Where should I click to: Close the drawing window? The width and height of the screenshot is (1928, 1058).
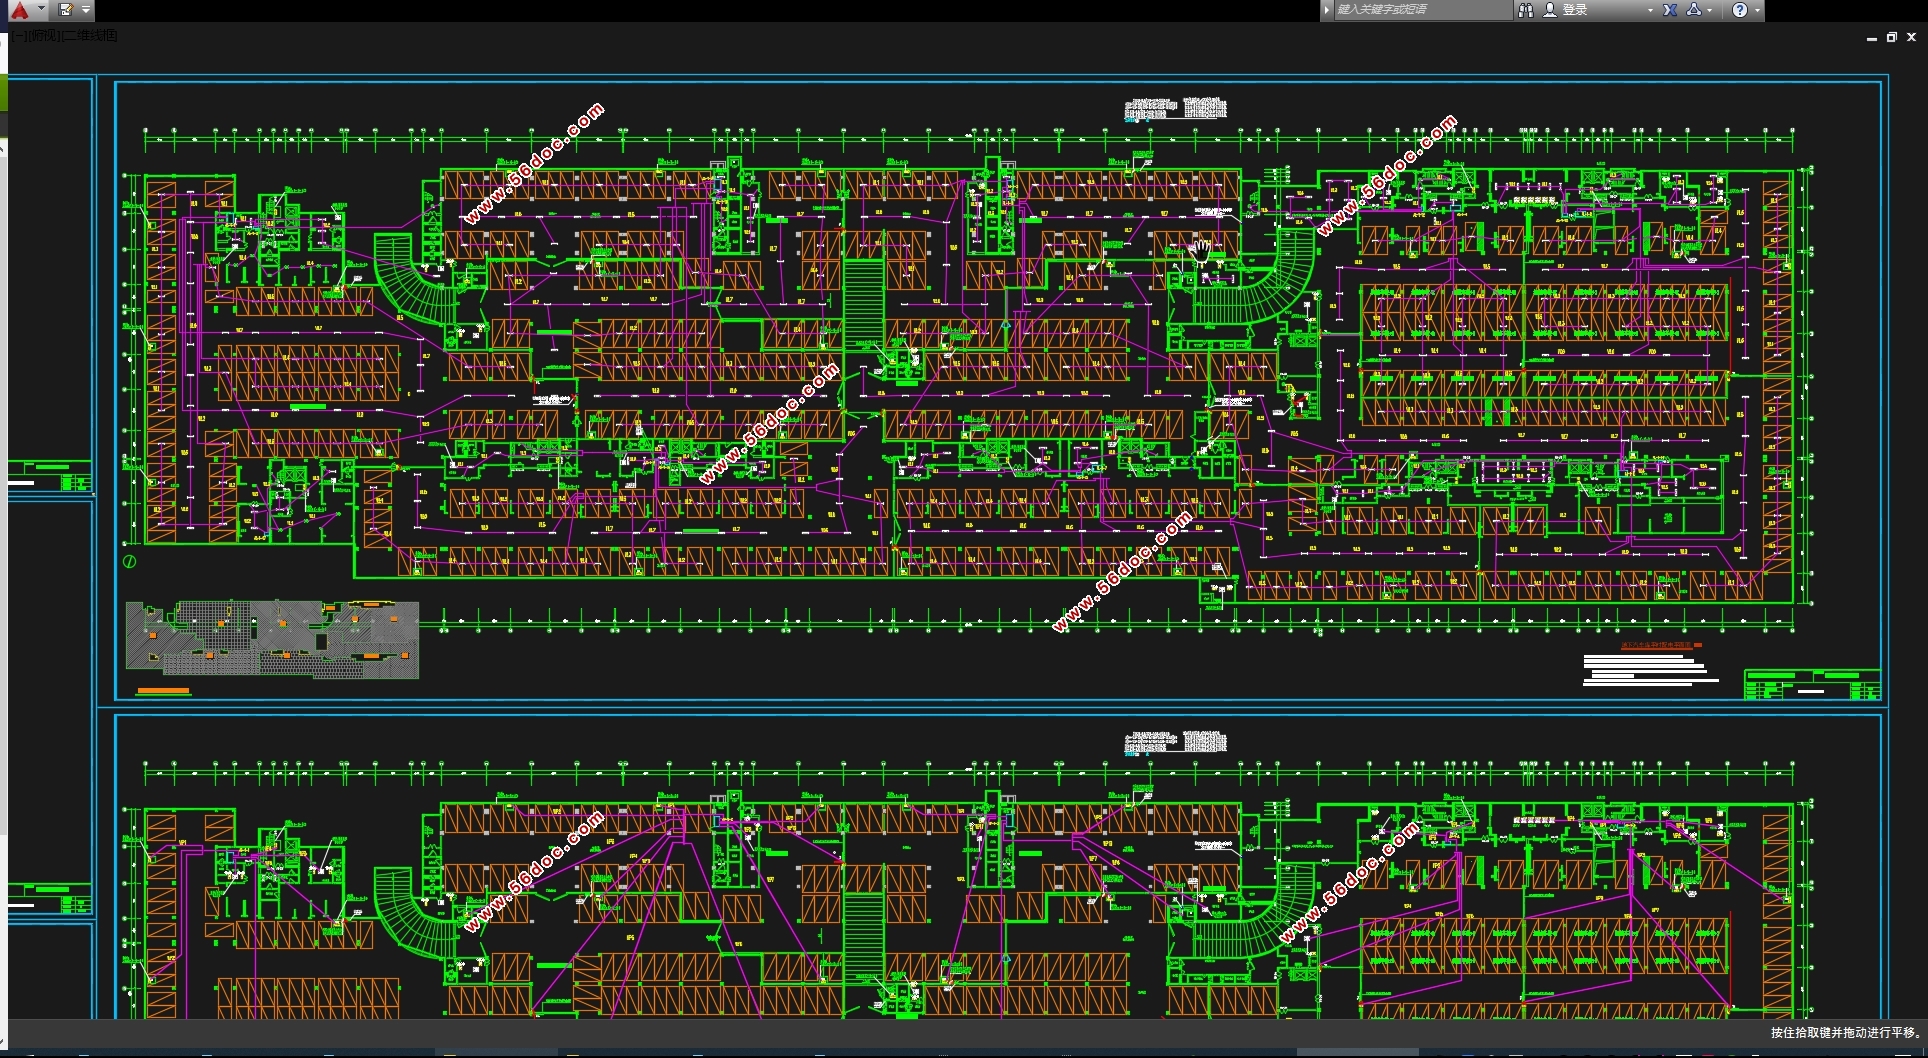(1911, 37)
